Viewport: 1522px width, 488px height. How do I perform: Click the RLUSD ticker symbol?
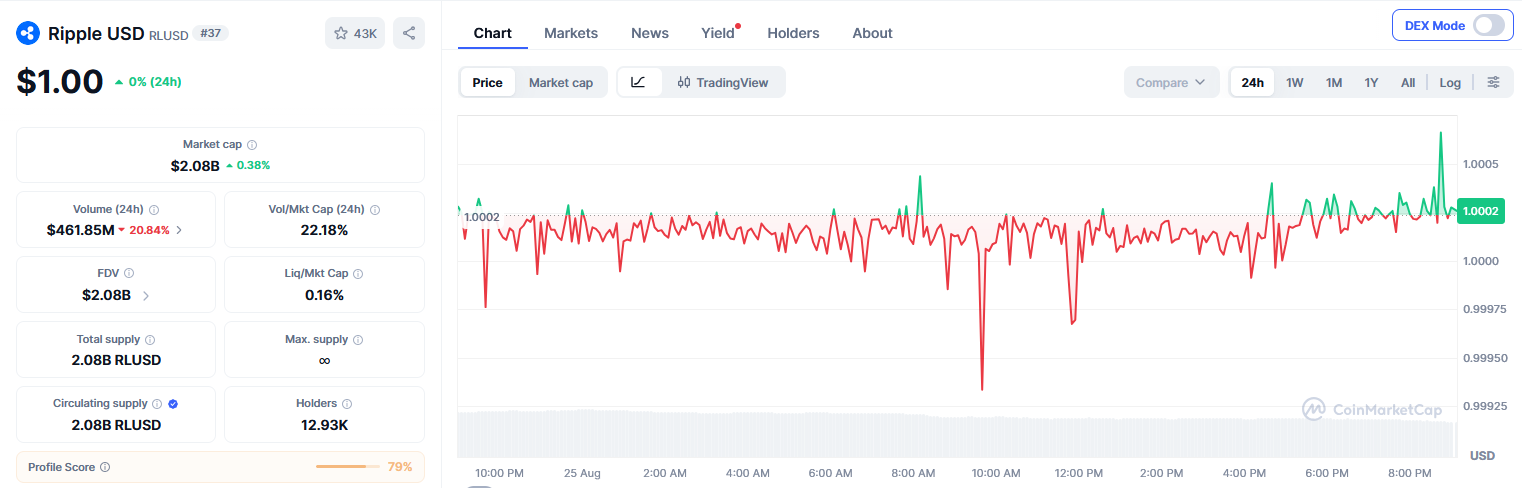click(x=167, y=35)
